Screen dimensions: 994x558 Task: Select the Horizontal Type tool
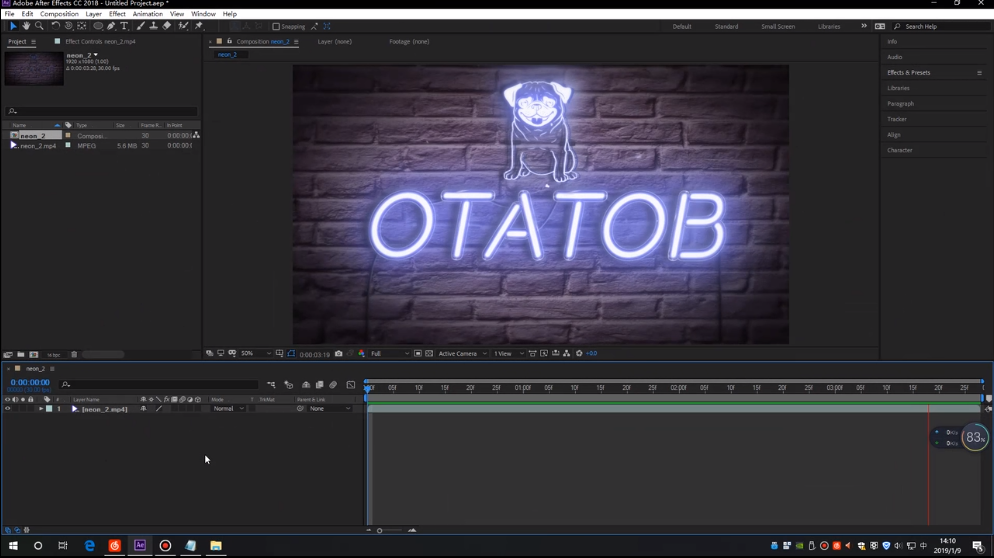124,27
